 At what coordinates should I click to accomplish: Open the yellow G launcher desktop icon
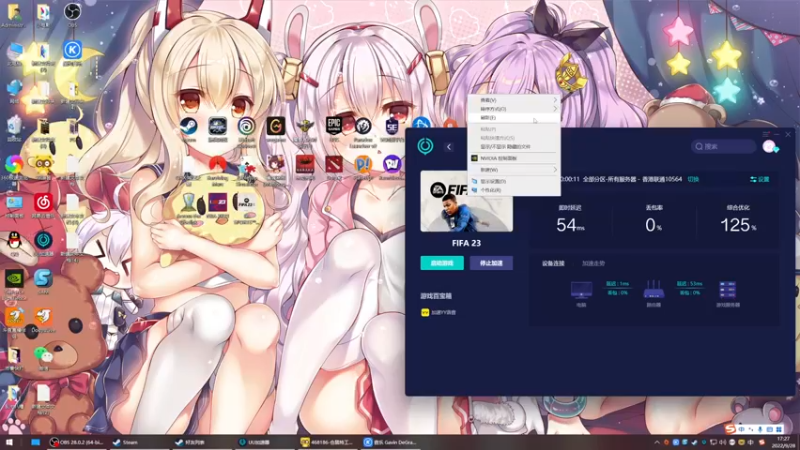point(276,126)
